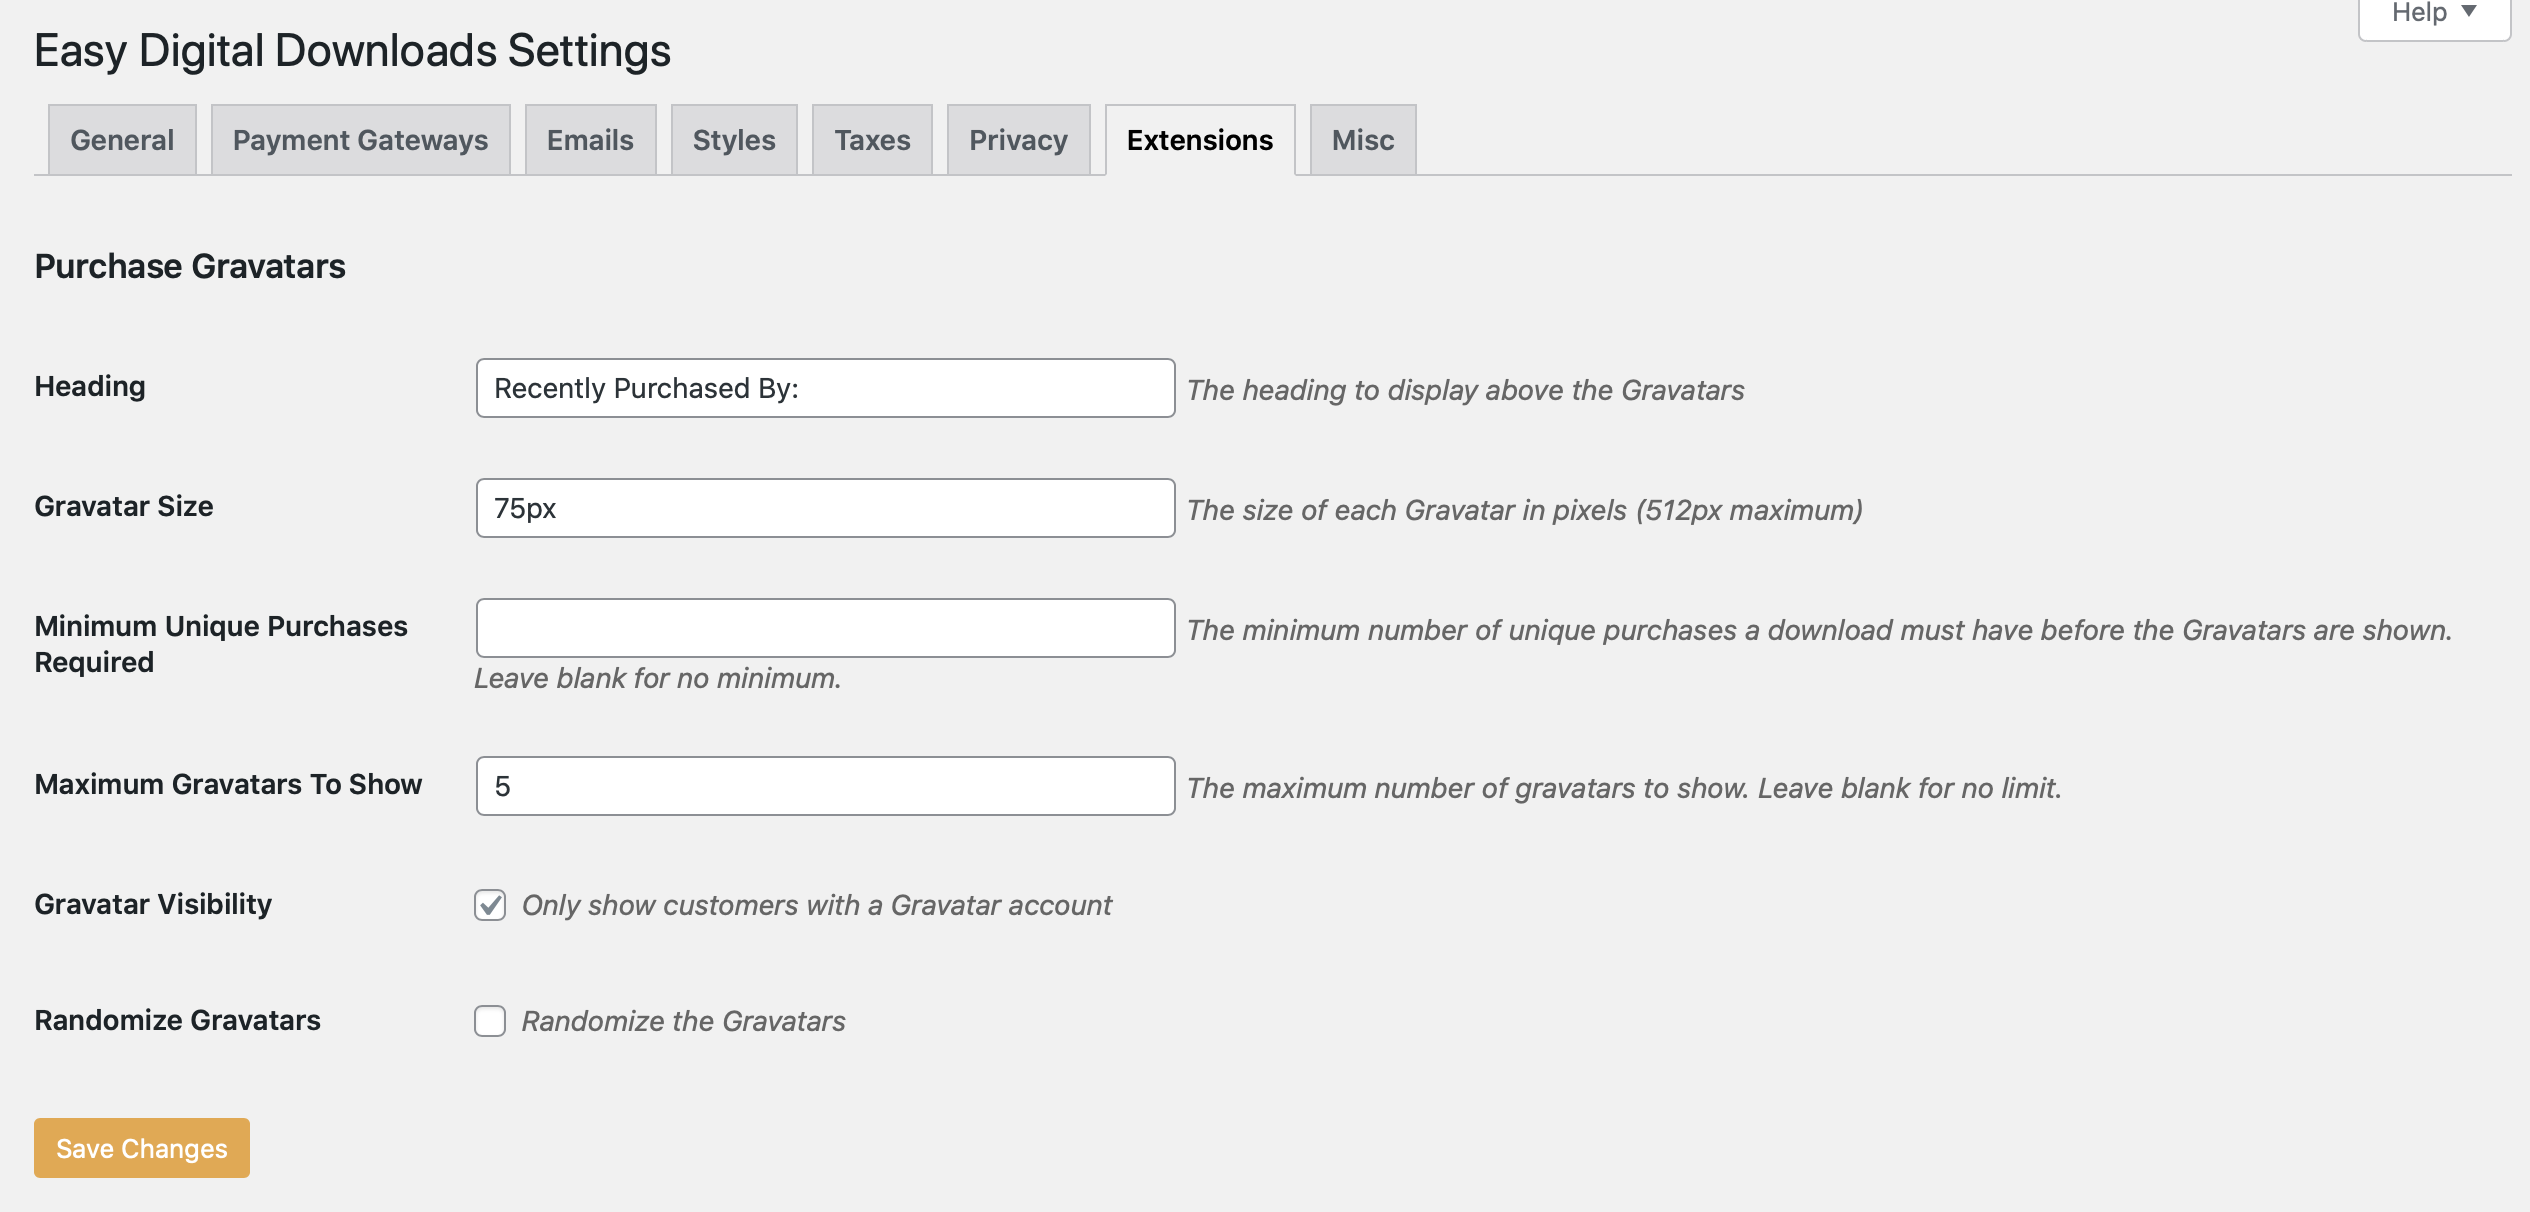Click the Help arrow icon
Viewport: 2530px width, 1212px height.
pos(2469,12)
